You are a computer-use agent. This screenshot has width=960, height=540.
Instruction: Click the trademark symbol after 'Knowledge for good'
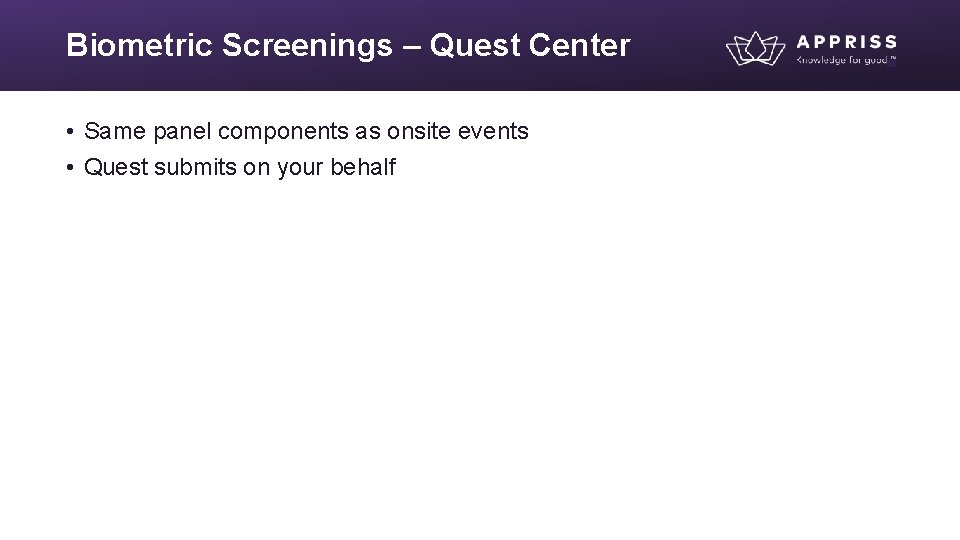(892, 57)
